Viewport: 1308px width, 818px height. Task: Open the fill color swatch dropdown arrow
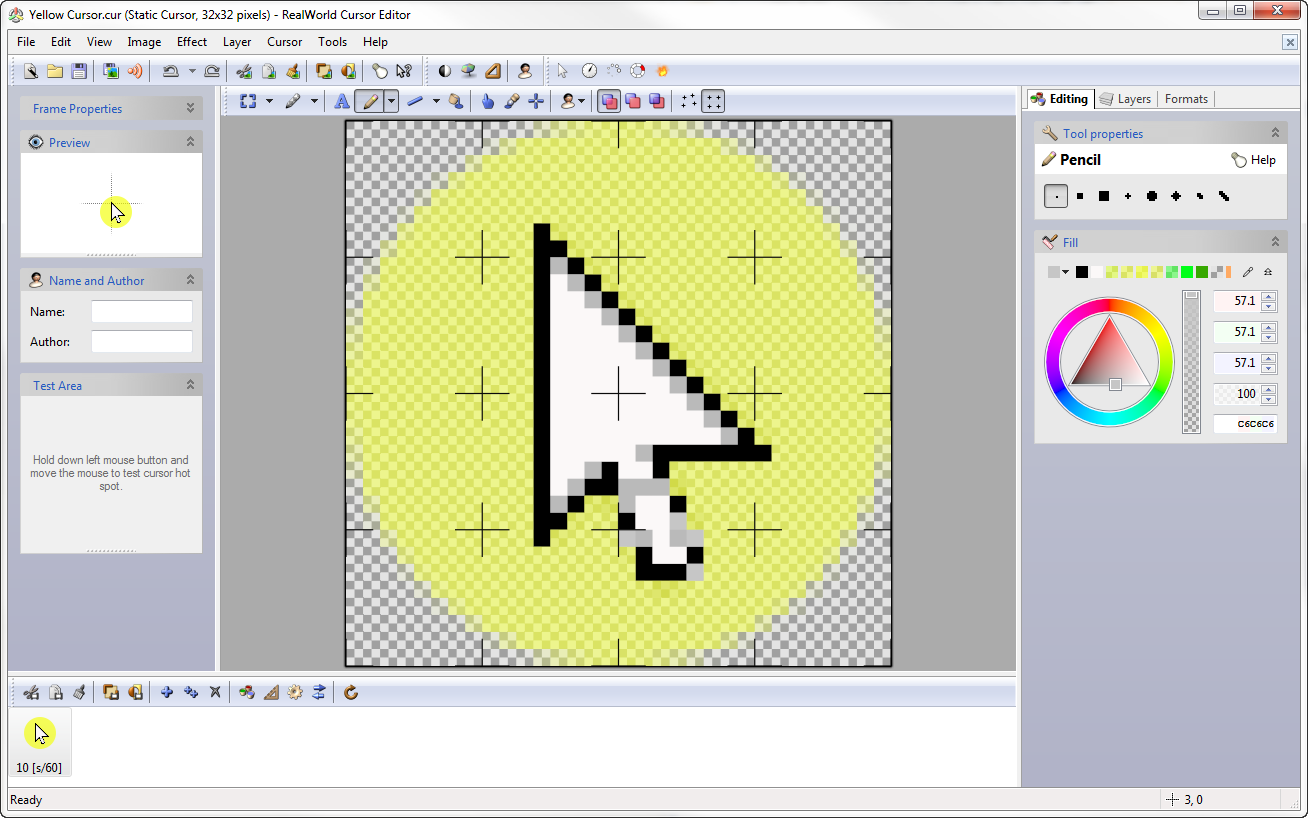click(1066, 272)
